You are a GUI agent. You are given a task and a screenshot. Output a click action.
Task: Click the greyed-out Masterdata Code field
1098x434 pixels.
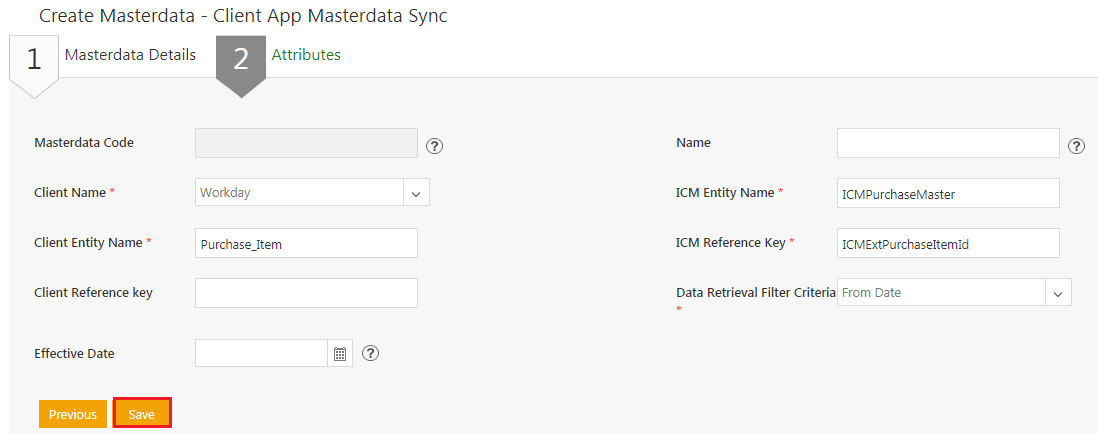pyautogui.click(x=306, y=143)
